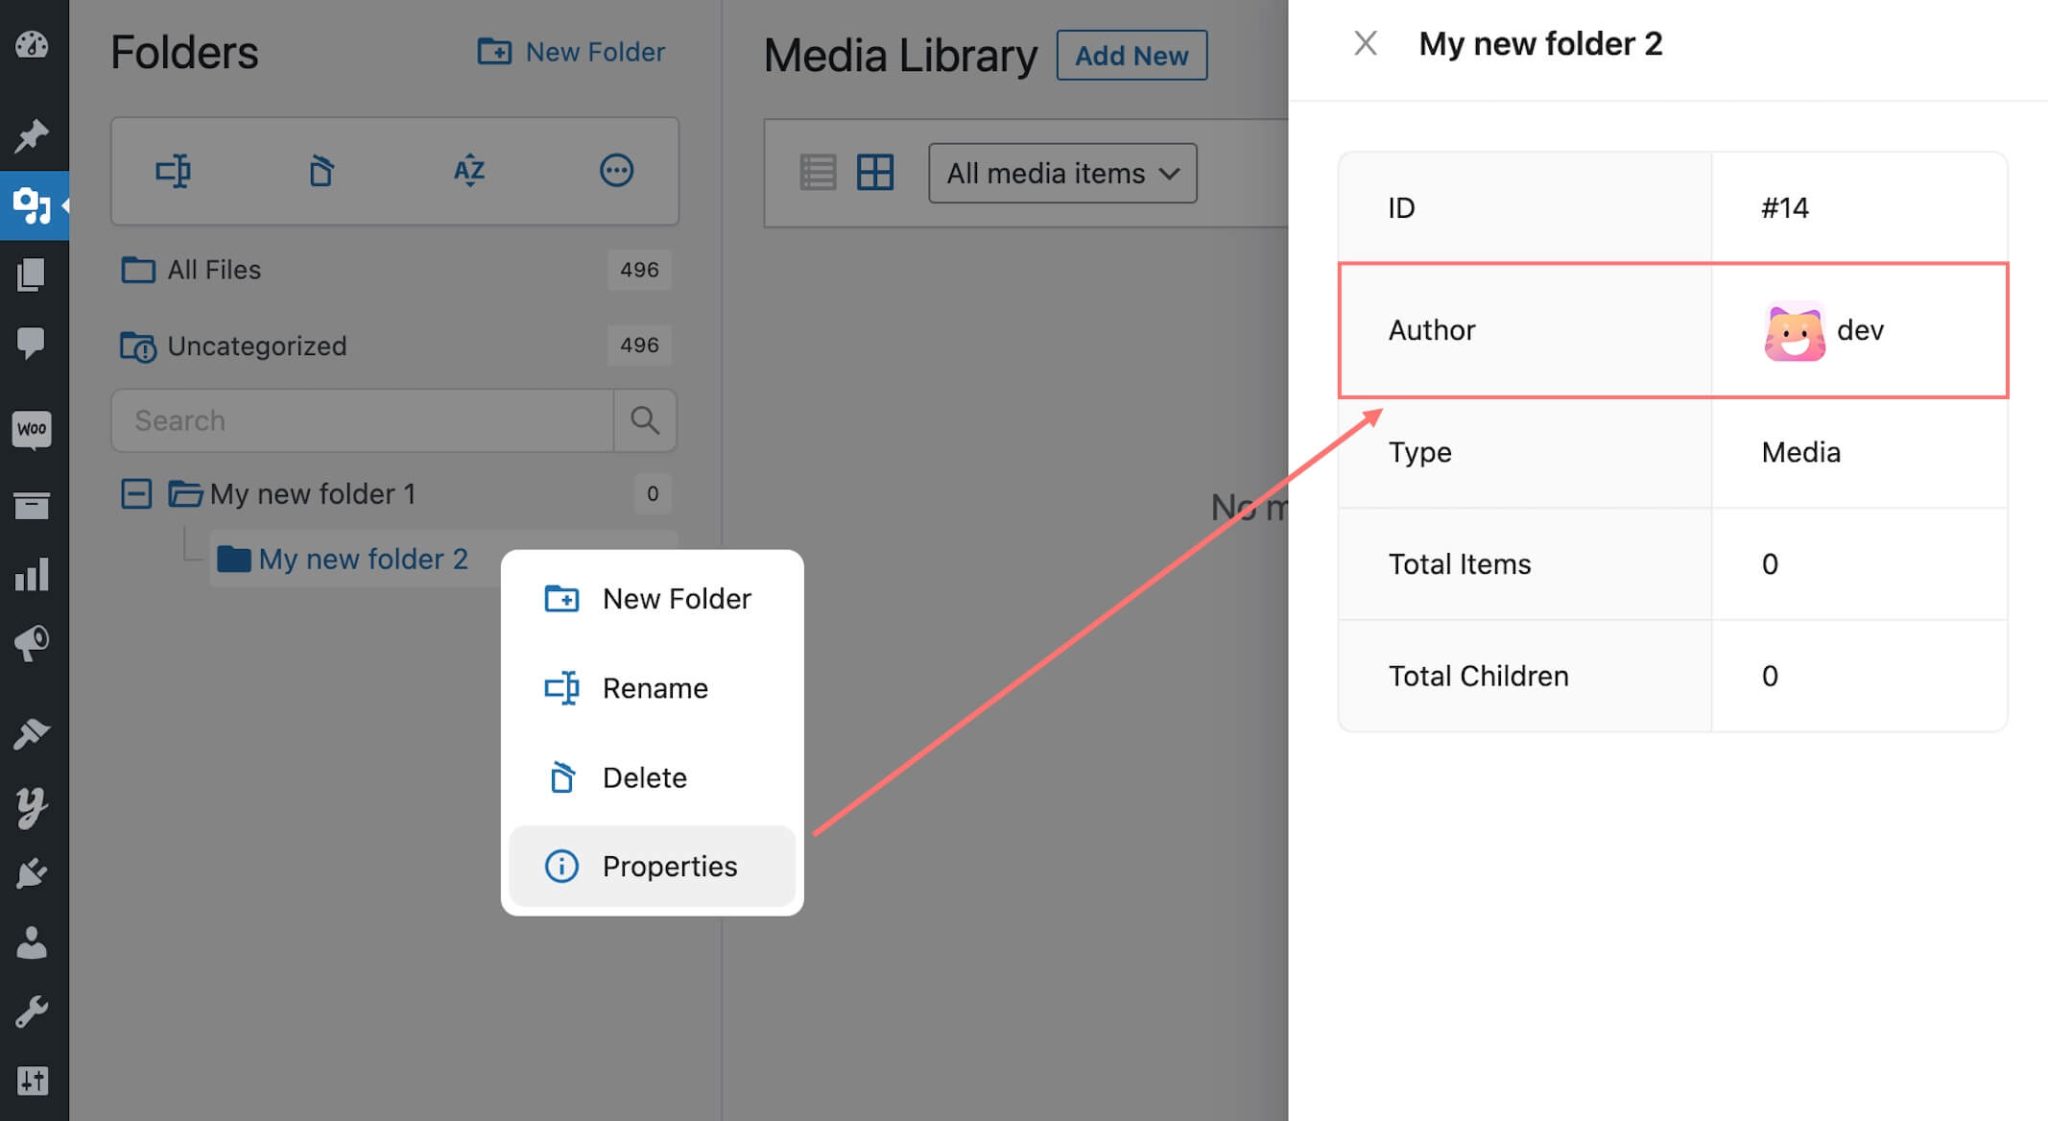Choose Properties from the context menu

coord(670,866)
